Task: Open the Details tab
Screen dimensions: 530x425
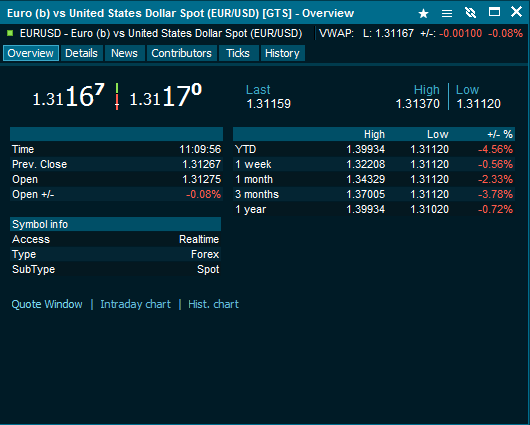Action: click(81, 53)
